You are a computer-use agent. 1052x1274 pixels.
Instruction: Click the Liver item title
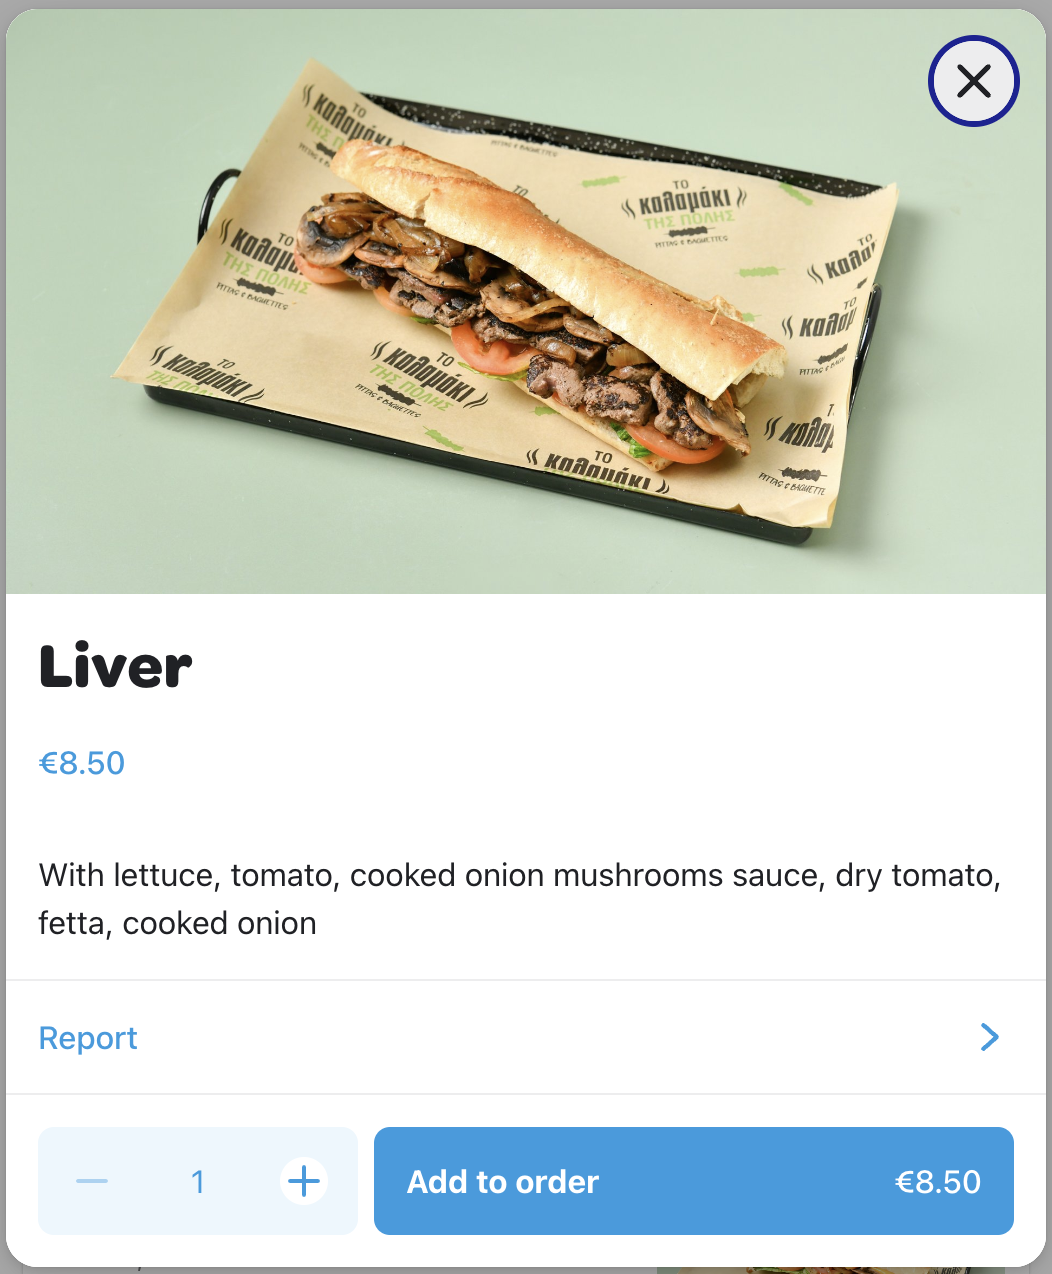115,667
